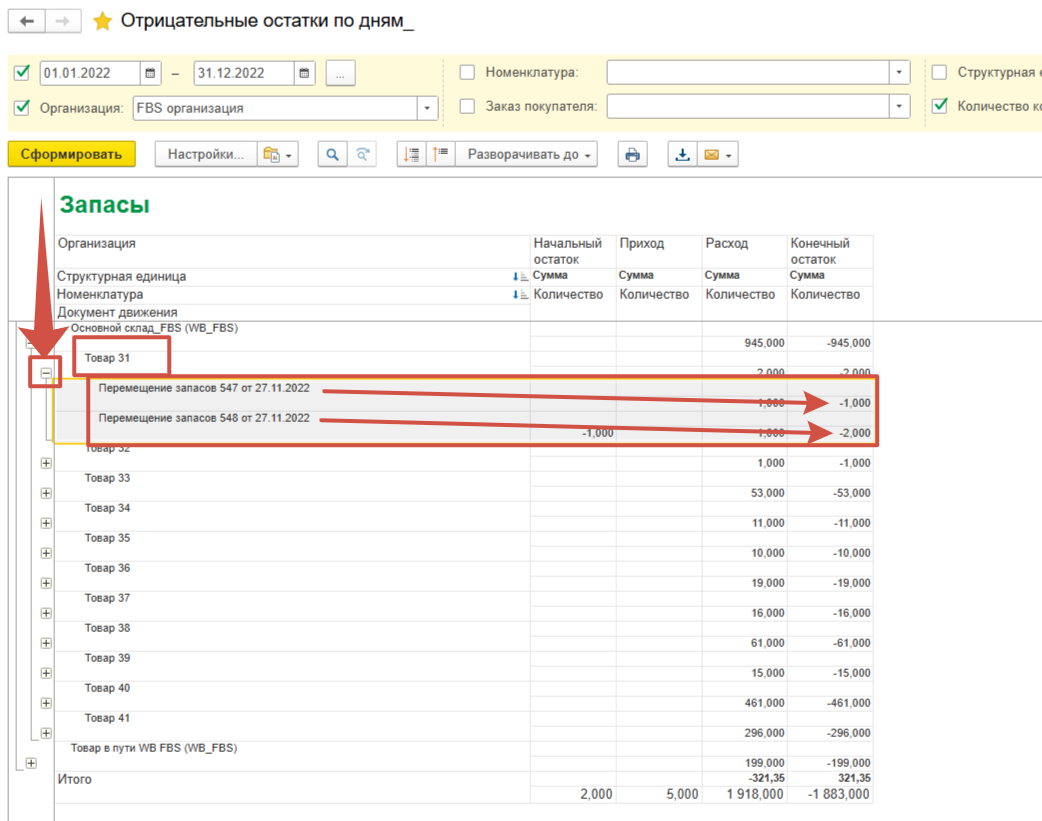1042x821 pixels.
Task: Click the back navigation arrow
Action: pos(27,21)
